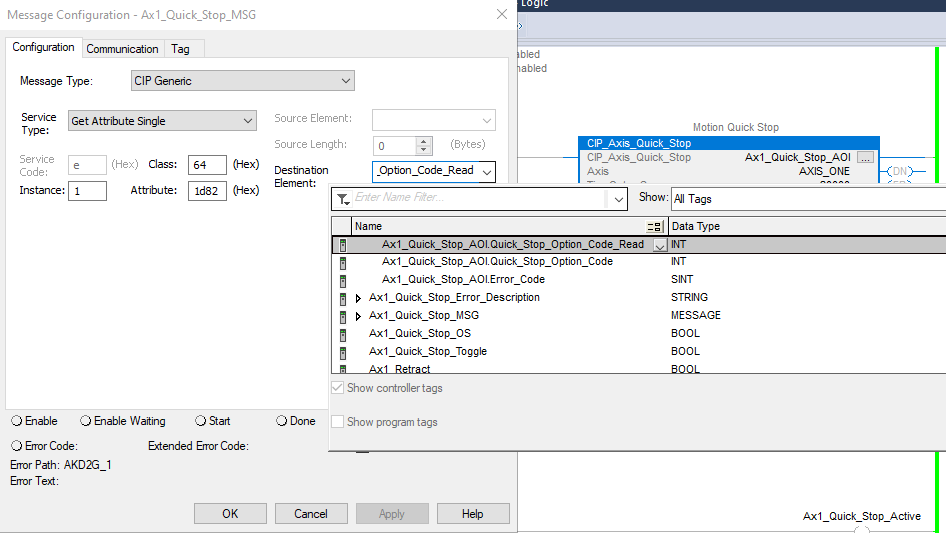Viewport: 946px width, 533px height.
Task: Toggle Show program tags checkbox
Action: click(337, 421)
